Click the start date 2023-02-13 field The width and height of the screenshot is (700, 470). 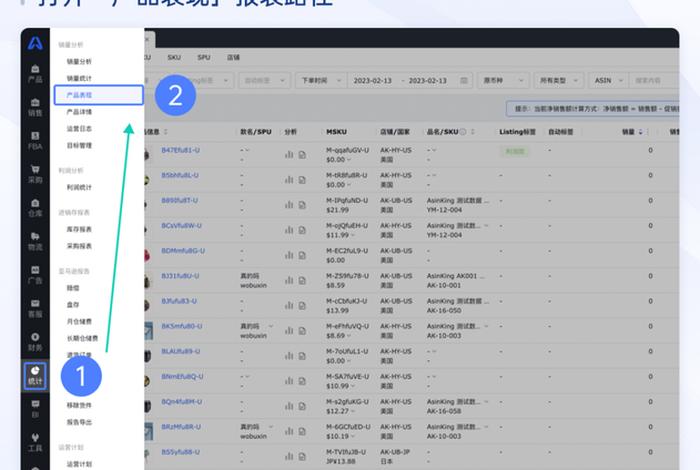point(372,80)
